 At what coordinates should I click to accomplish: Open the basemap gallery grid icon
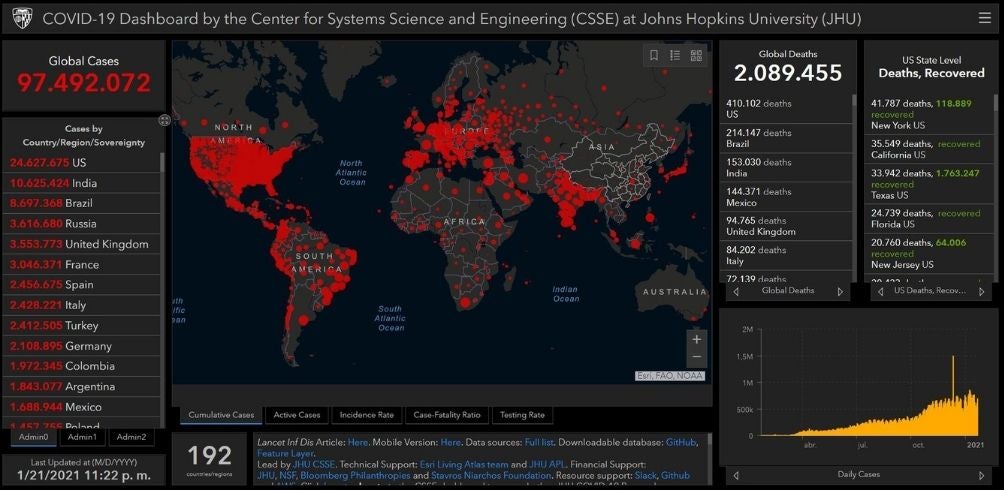pyautogui.click(x=696, y=55)
